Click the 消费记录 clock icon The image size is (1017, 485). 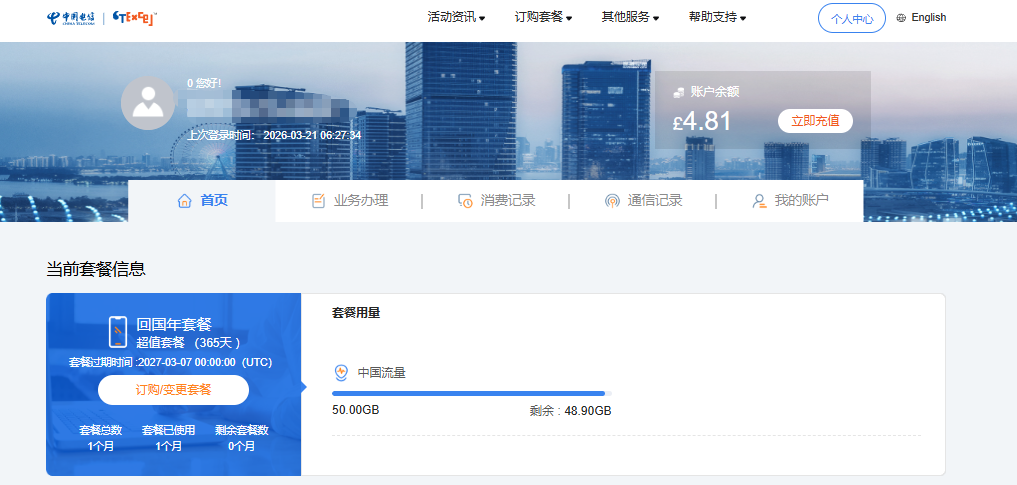pos(465,201)
